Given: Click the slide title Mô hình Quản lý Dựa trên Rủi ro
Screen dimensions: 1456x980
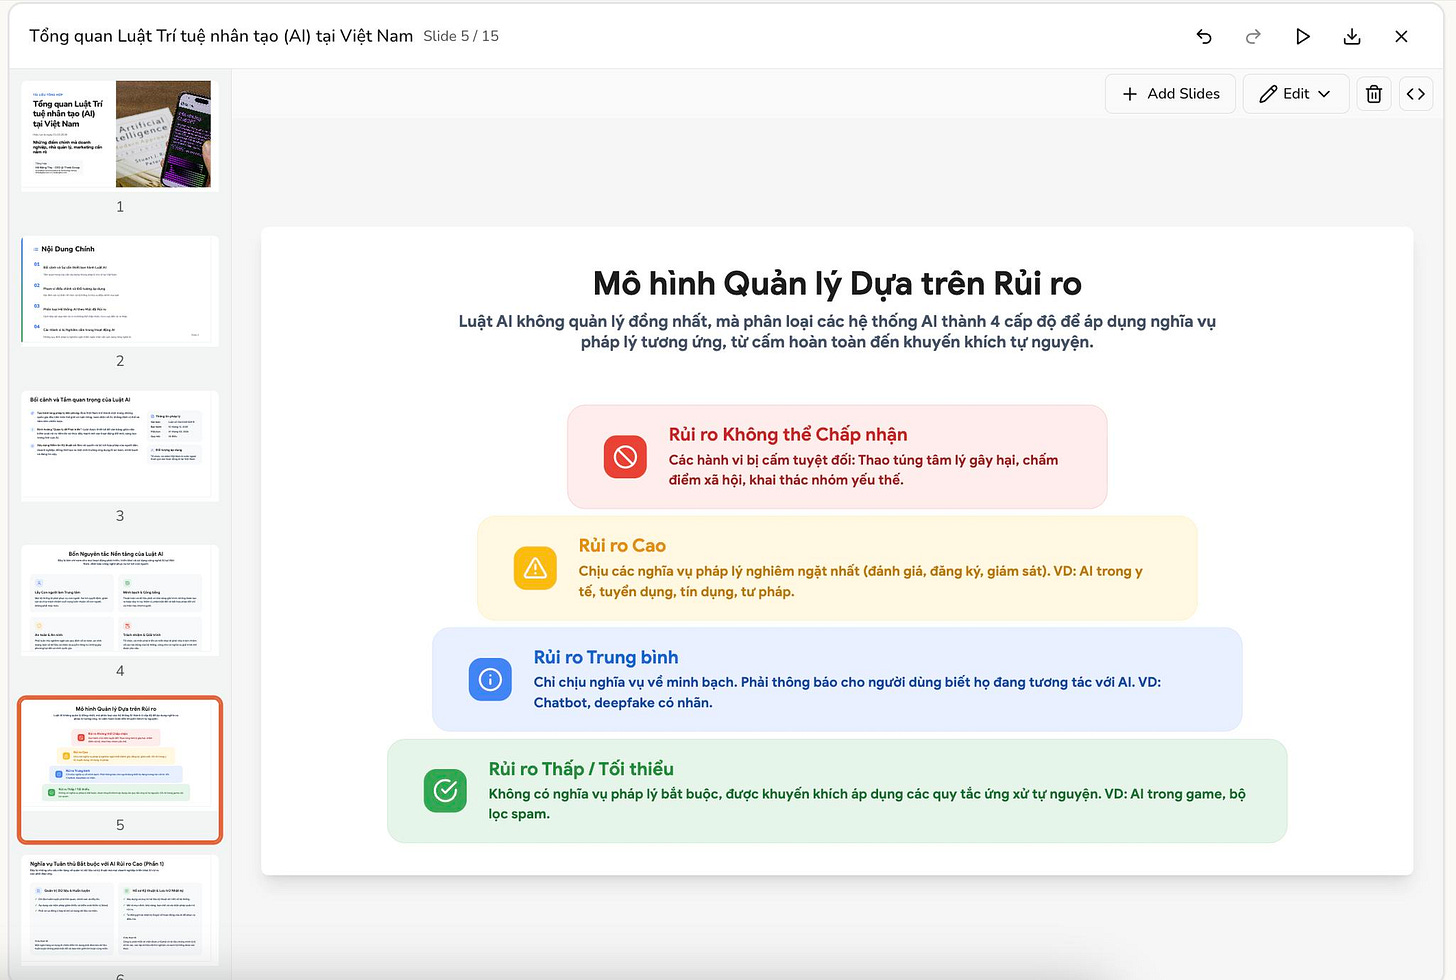Looking at the screenshot, I should (837, 284).
